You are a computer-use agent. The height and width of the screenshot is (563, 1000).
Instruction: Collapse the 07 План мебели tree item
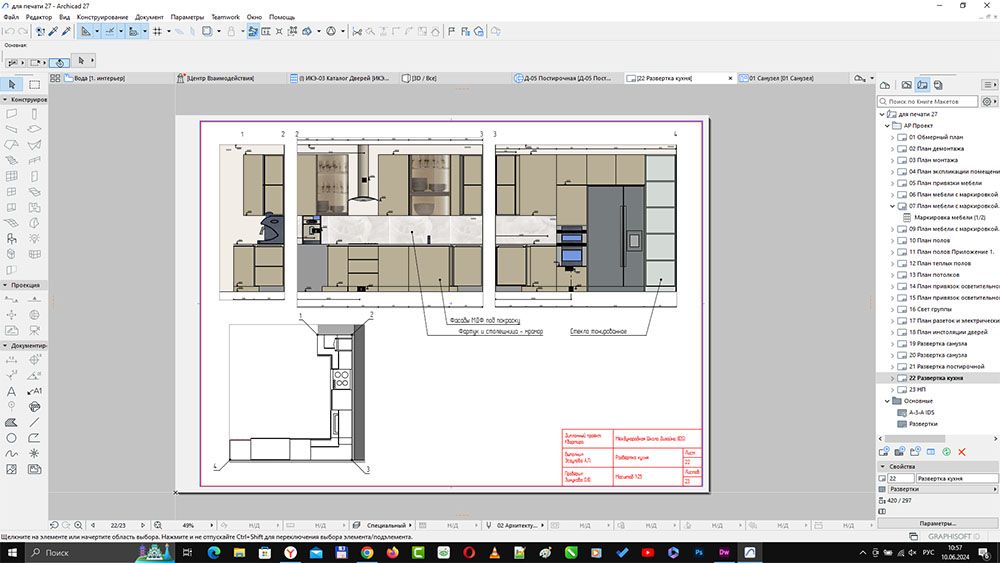pyautogui.click(x=894, y=206)
